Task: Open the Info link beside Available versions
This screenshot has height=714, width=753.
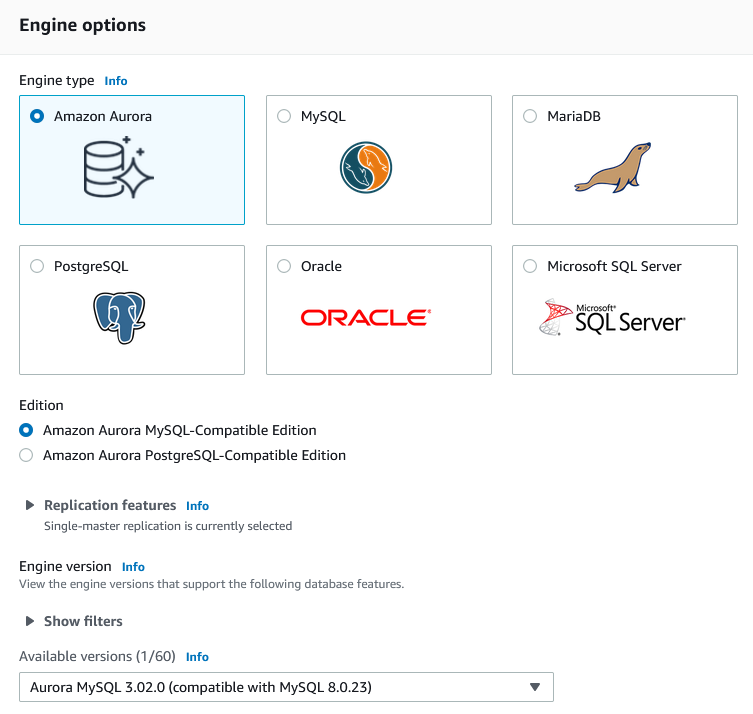Action: tap(197, 657)
